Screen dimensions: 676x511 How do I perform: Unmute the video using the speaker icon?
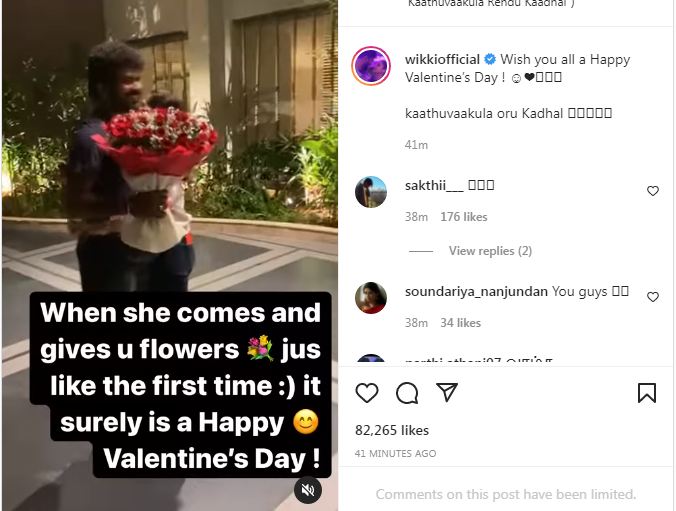308,490
